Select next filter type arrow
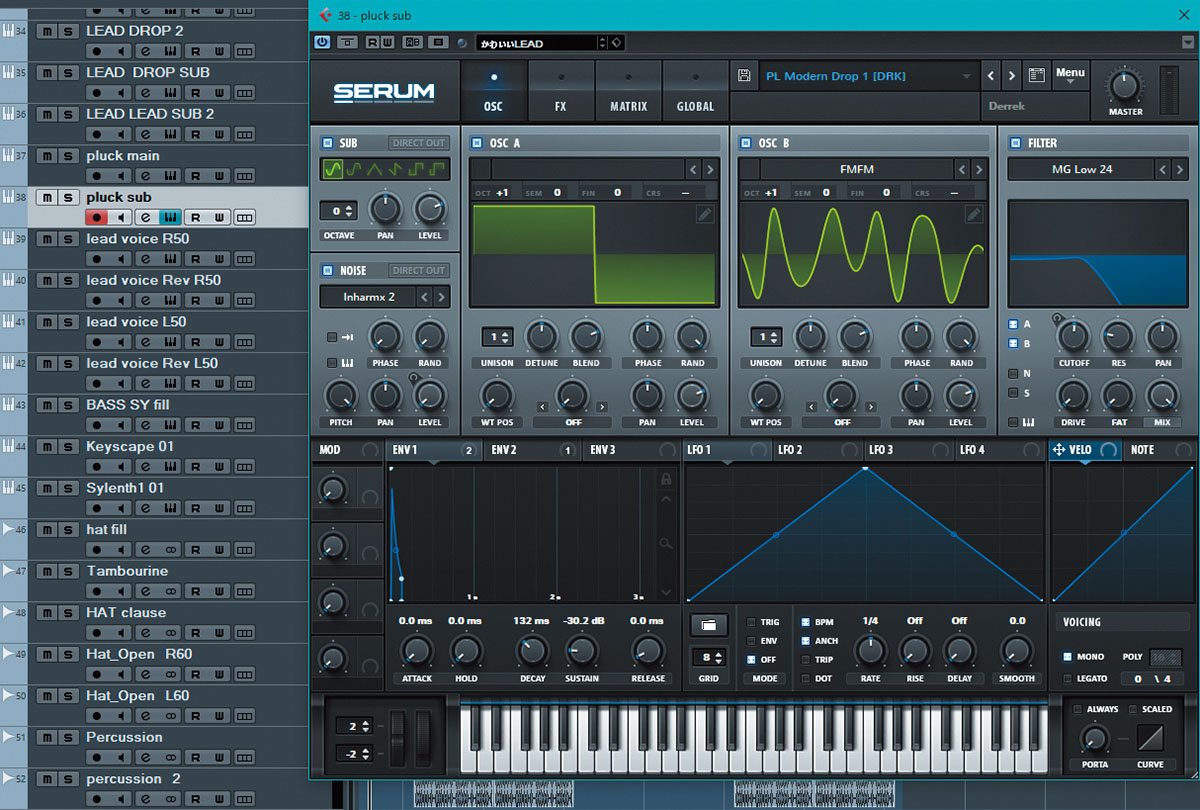 (x=1181, y=169)
